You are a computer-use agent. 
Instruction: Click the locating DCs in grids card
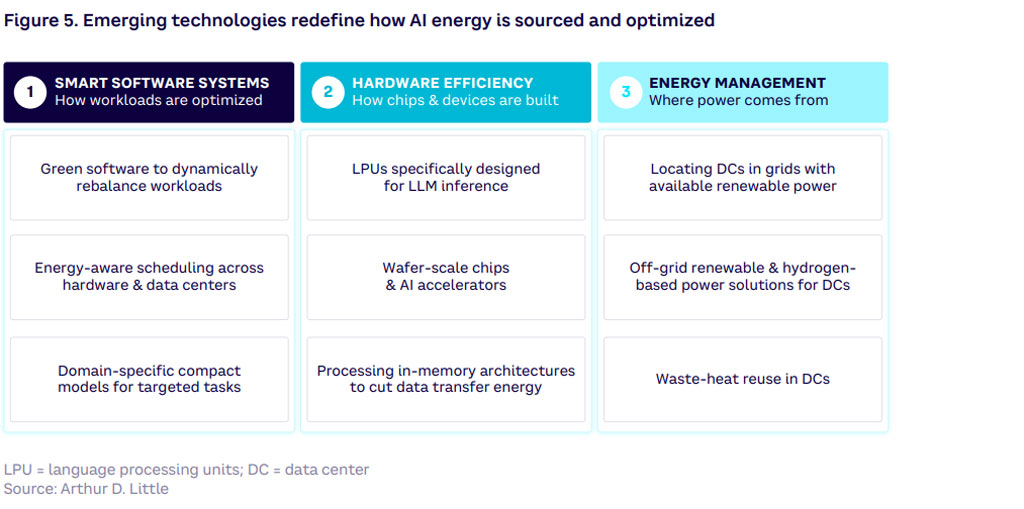pyautogui.click(x=743, y=178)
